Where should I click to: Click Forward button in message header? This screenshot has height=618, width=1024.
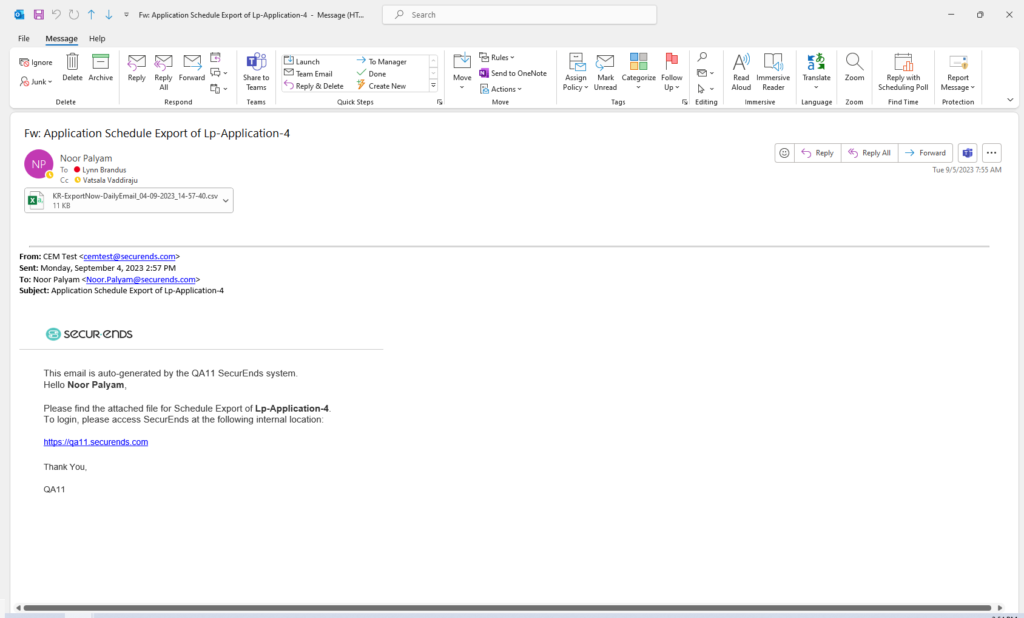point(925,153)
